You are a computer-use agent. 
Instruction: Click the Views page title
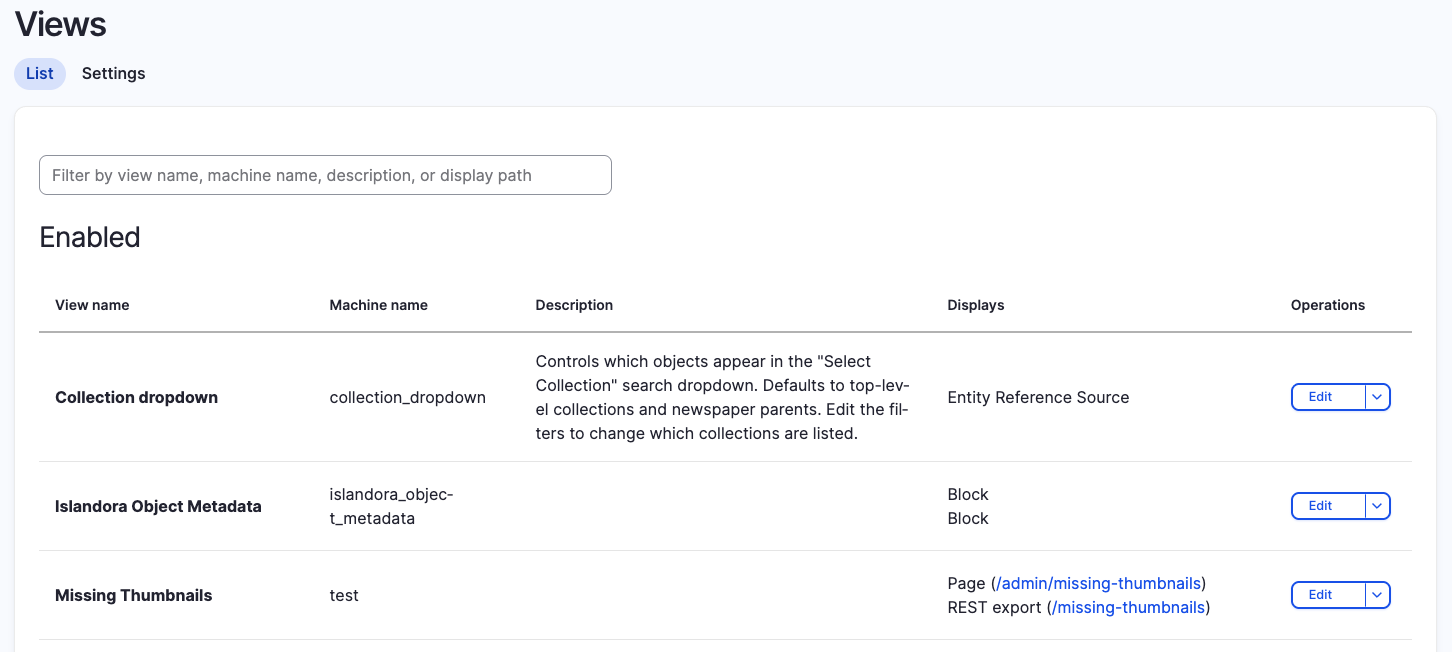[61, 23]
